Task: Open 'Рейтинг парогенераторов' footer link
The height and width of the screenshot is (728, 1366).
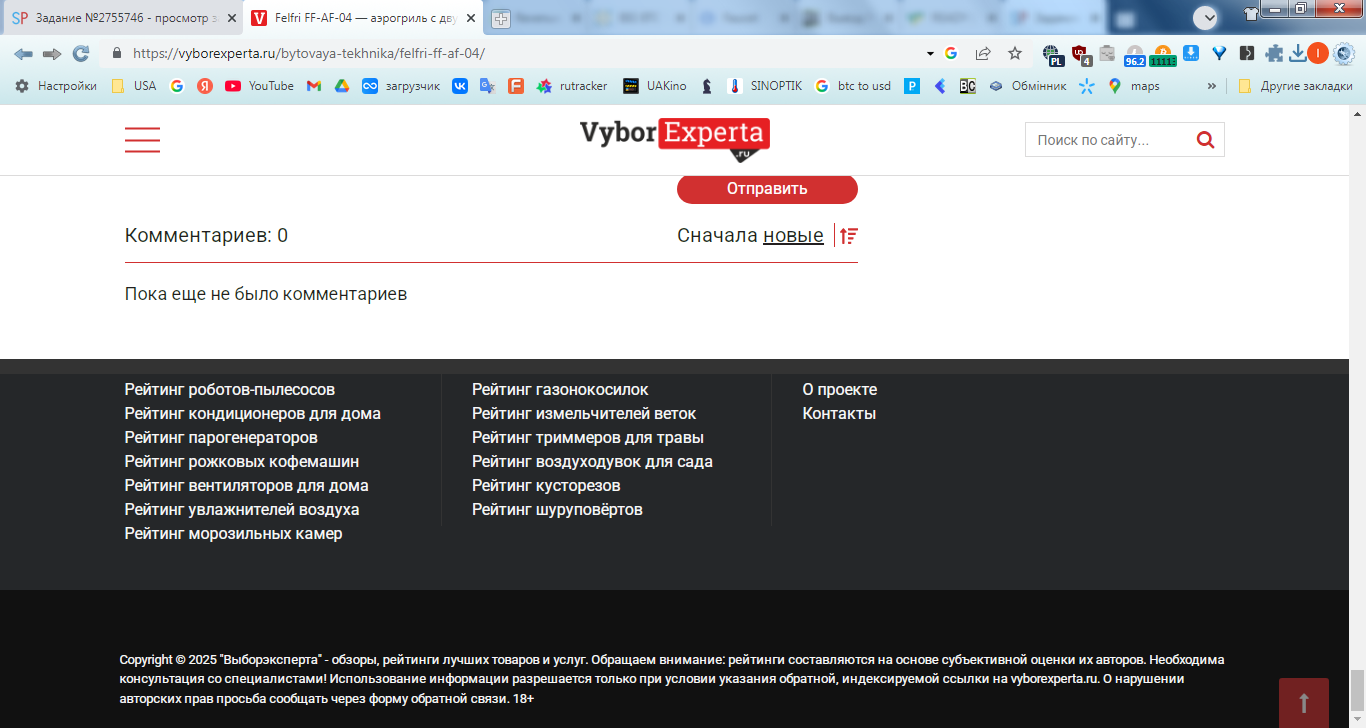Action: [x=221, y=438]
